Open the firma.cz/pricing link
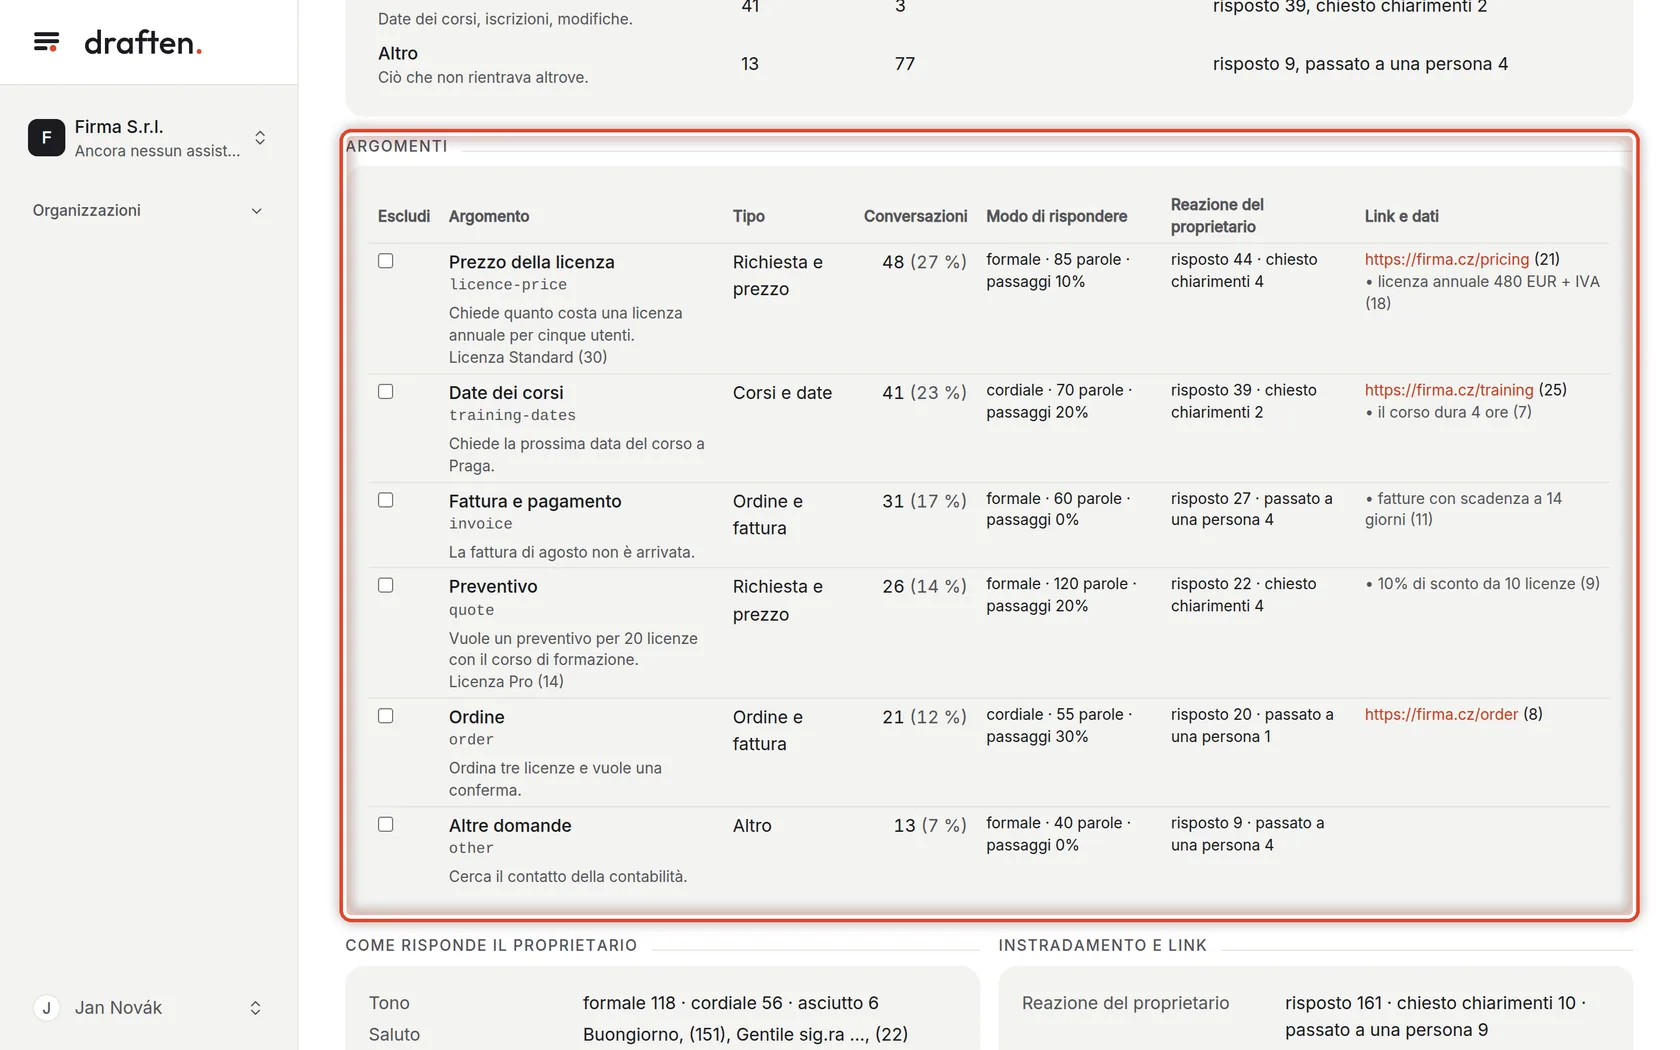This screenshot has height=1050, width=1680. click(1446, 259)
